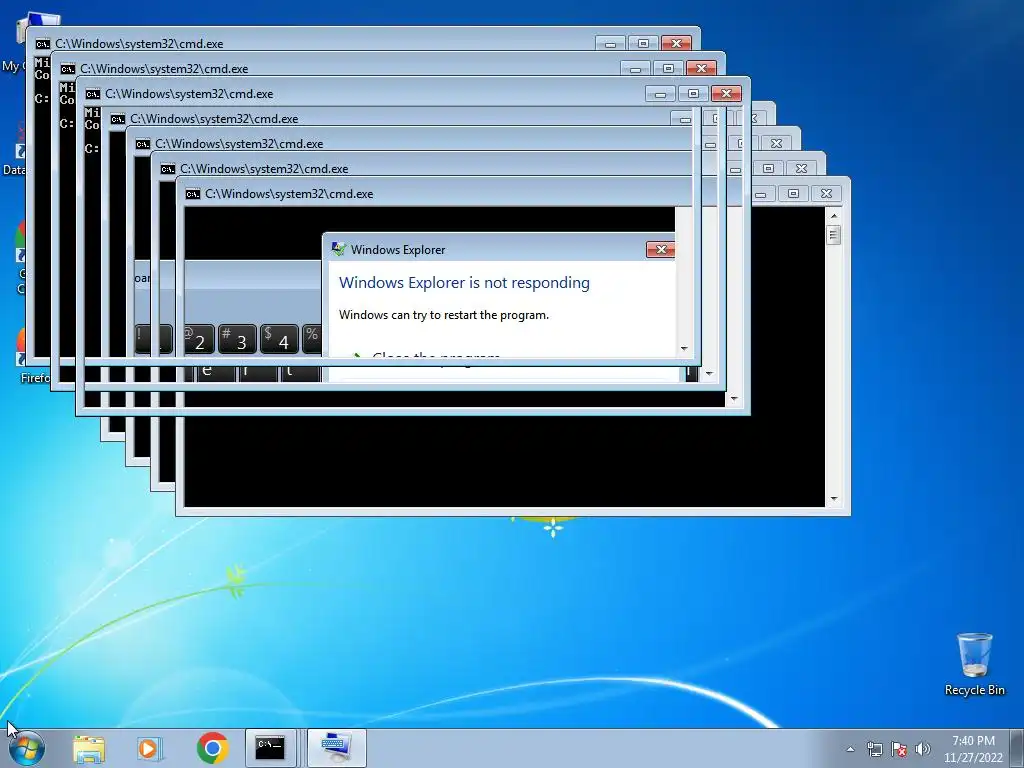Open the Windows Explorer folder taskbar icon
This screenshot has width=1024, height=768.
[89, 748]
